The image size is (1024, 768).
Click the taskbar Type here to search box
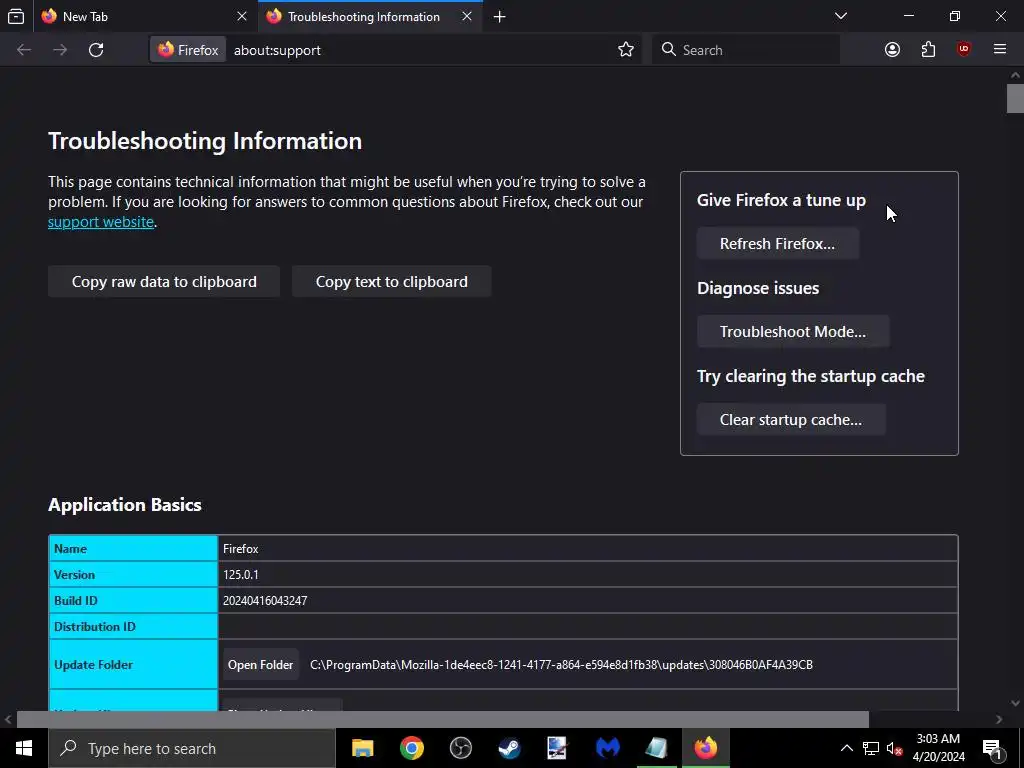coord(192,748)
